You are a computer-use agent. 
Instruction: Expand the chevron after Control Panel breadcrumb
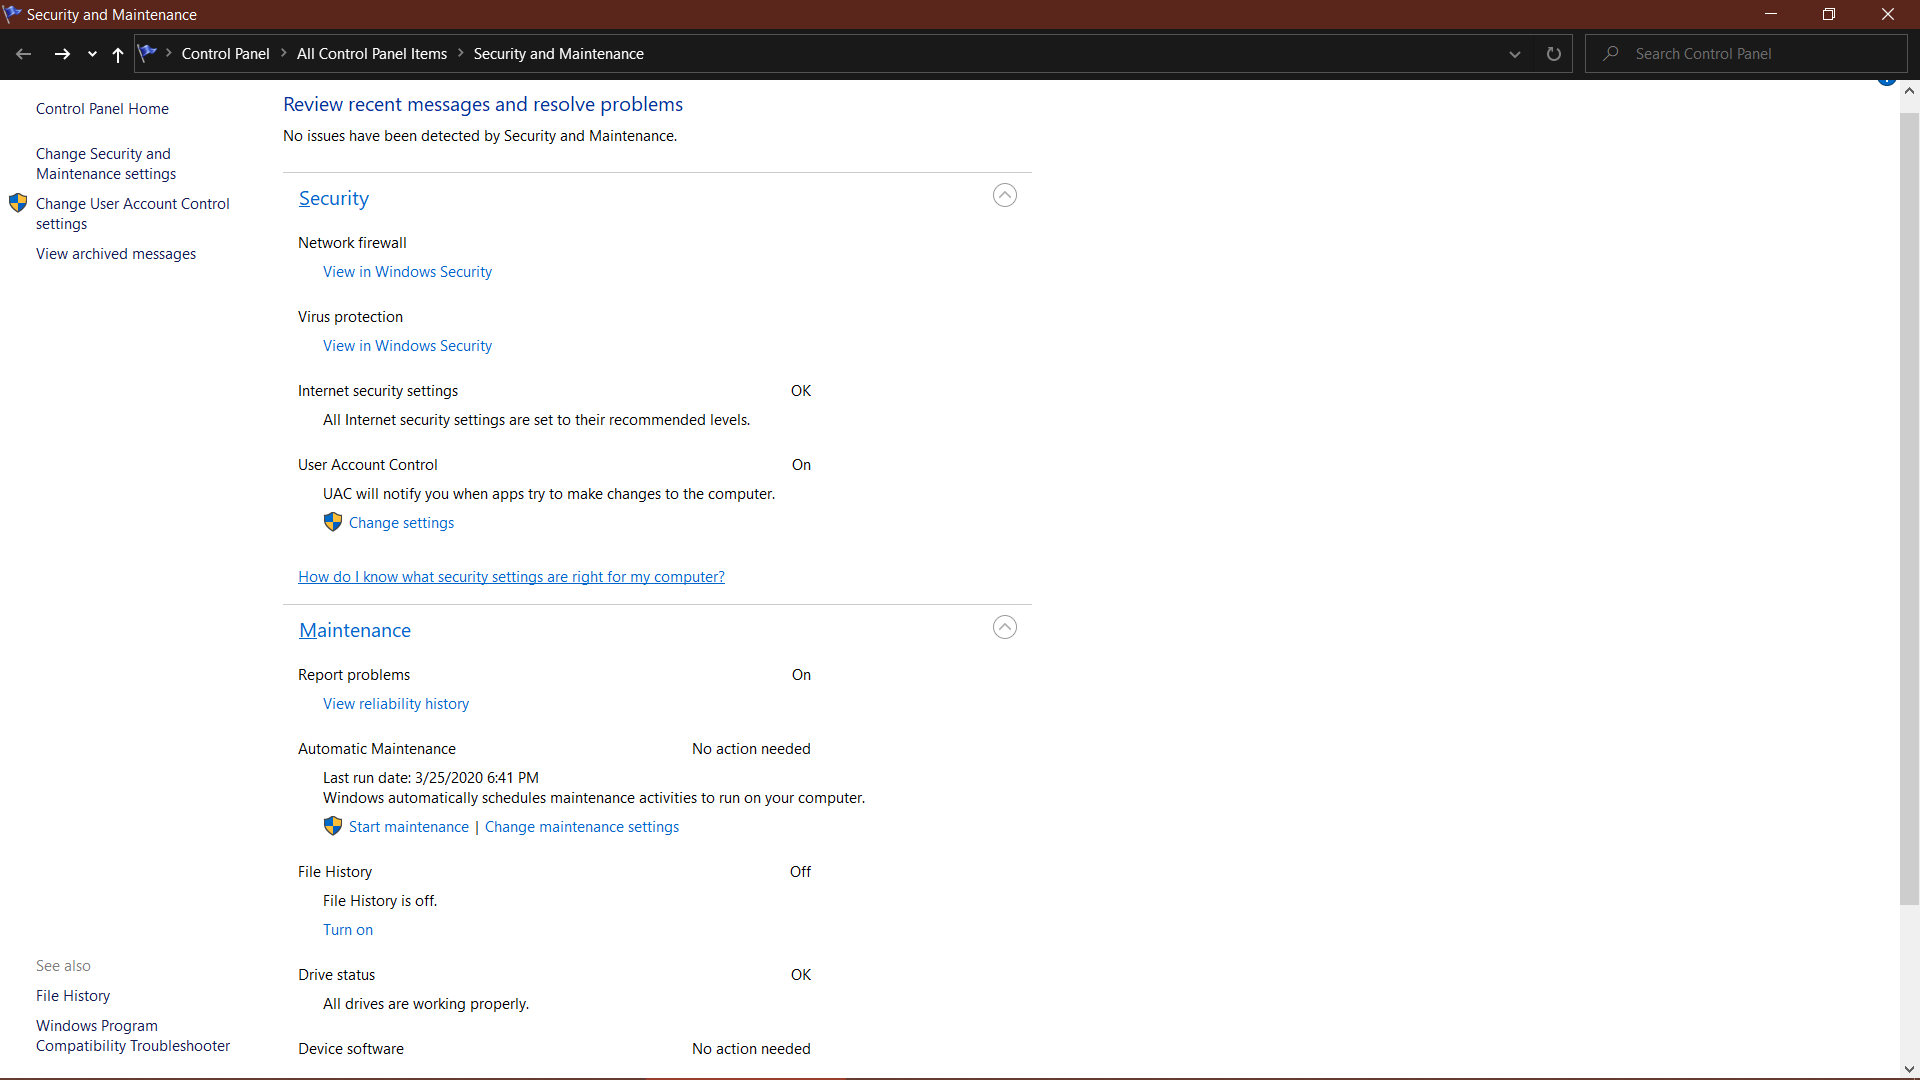click(284, 54)
